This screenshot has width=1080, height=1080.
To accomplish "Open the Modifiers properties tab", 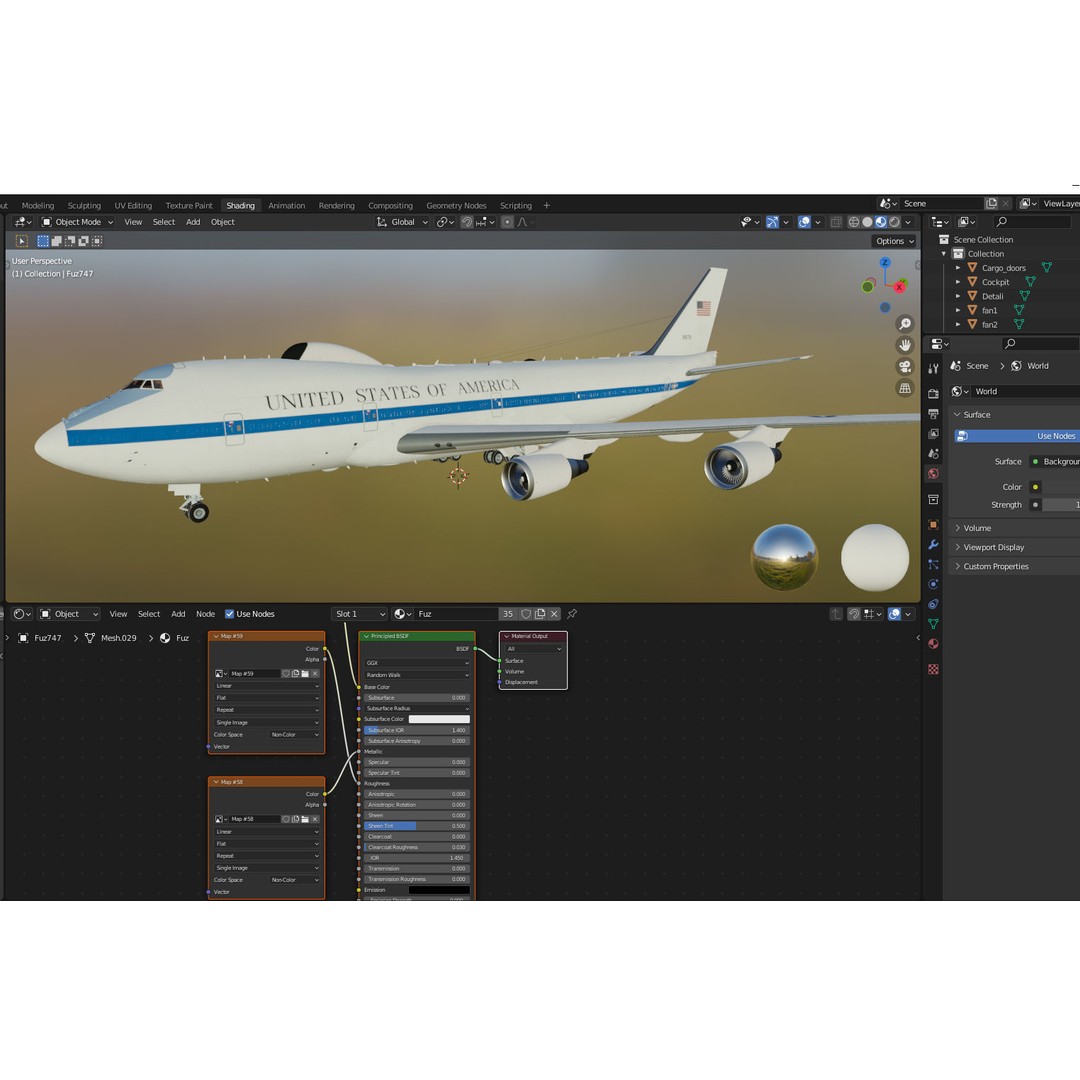I will (933, 544).
